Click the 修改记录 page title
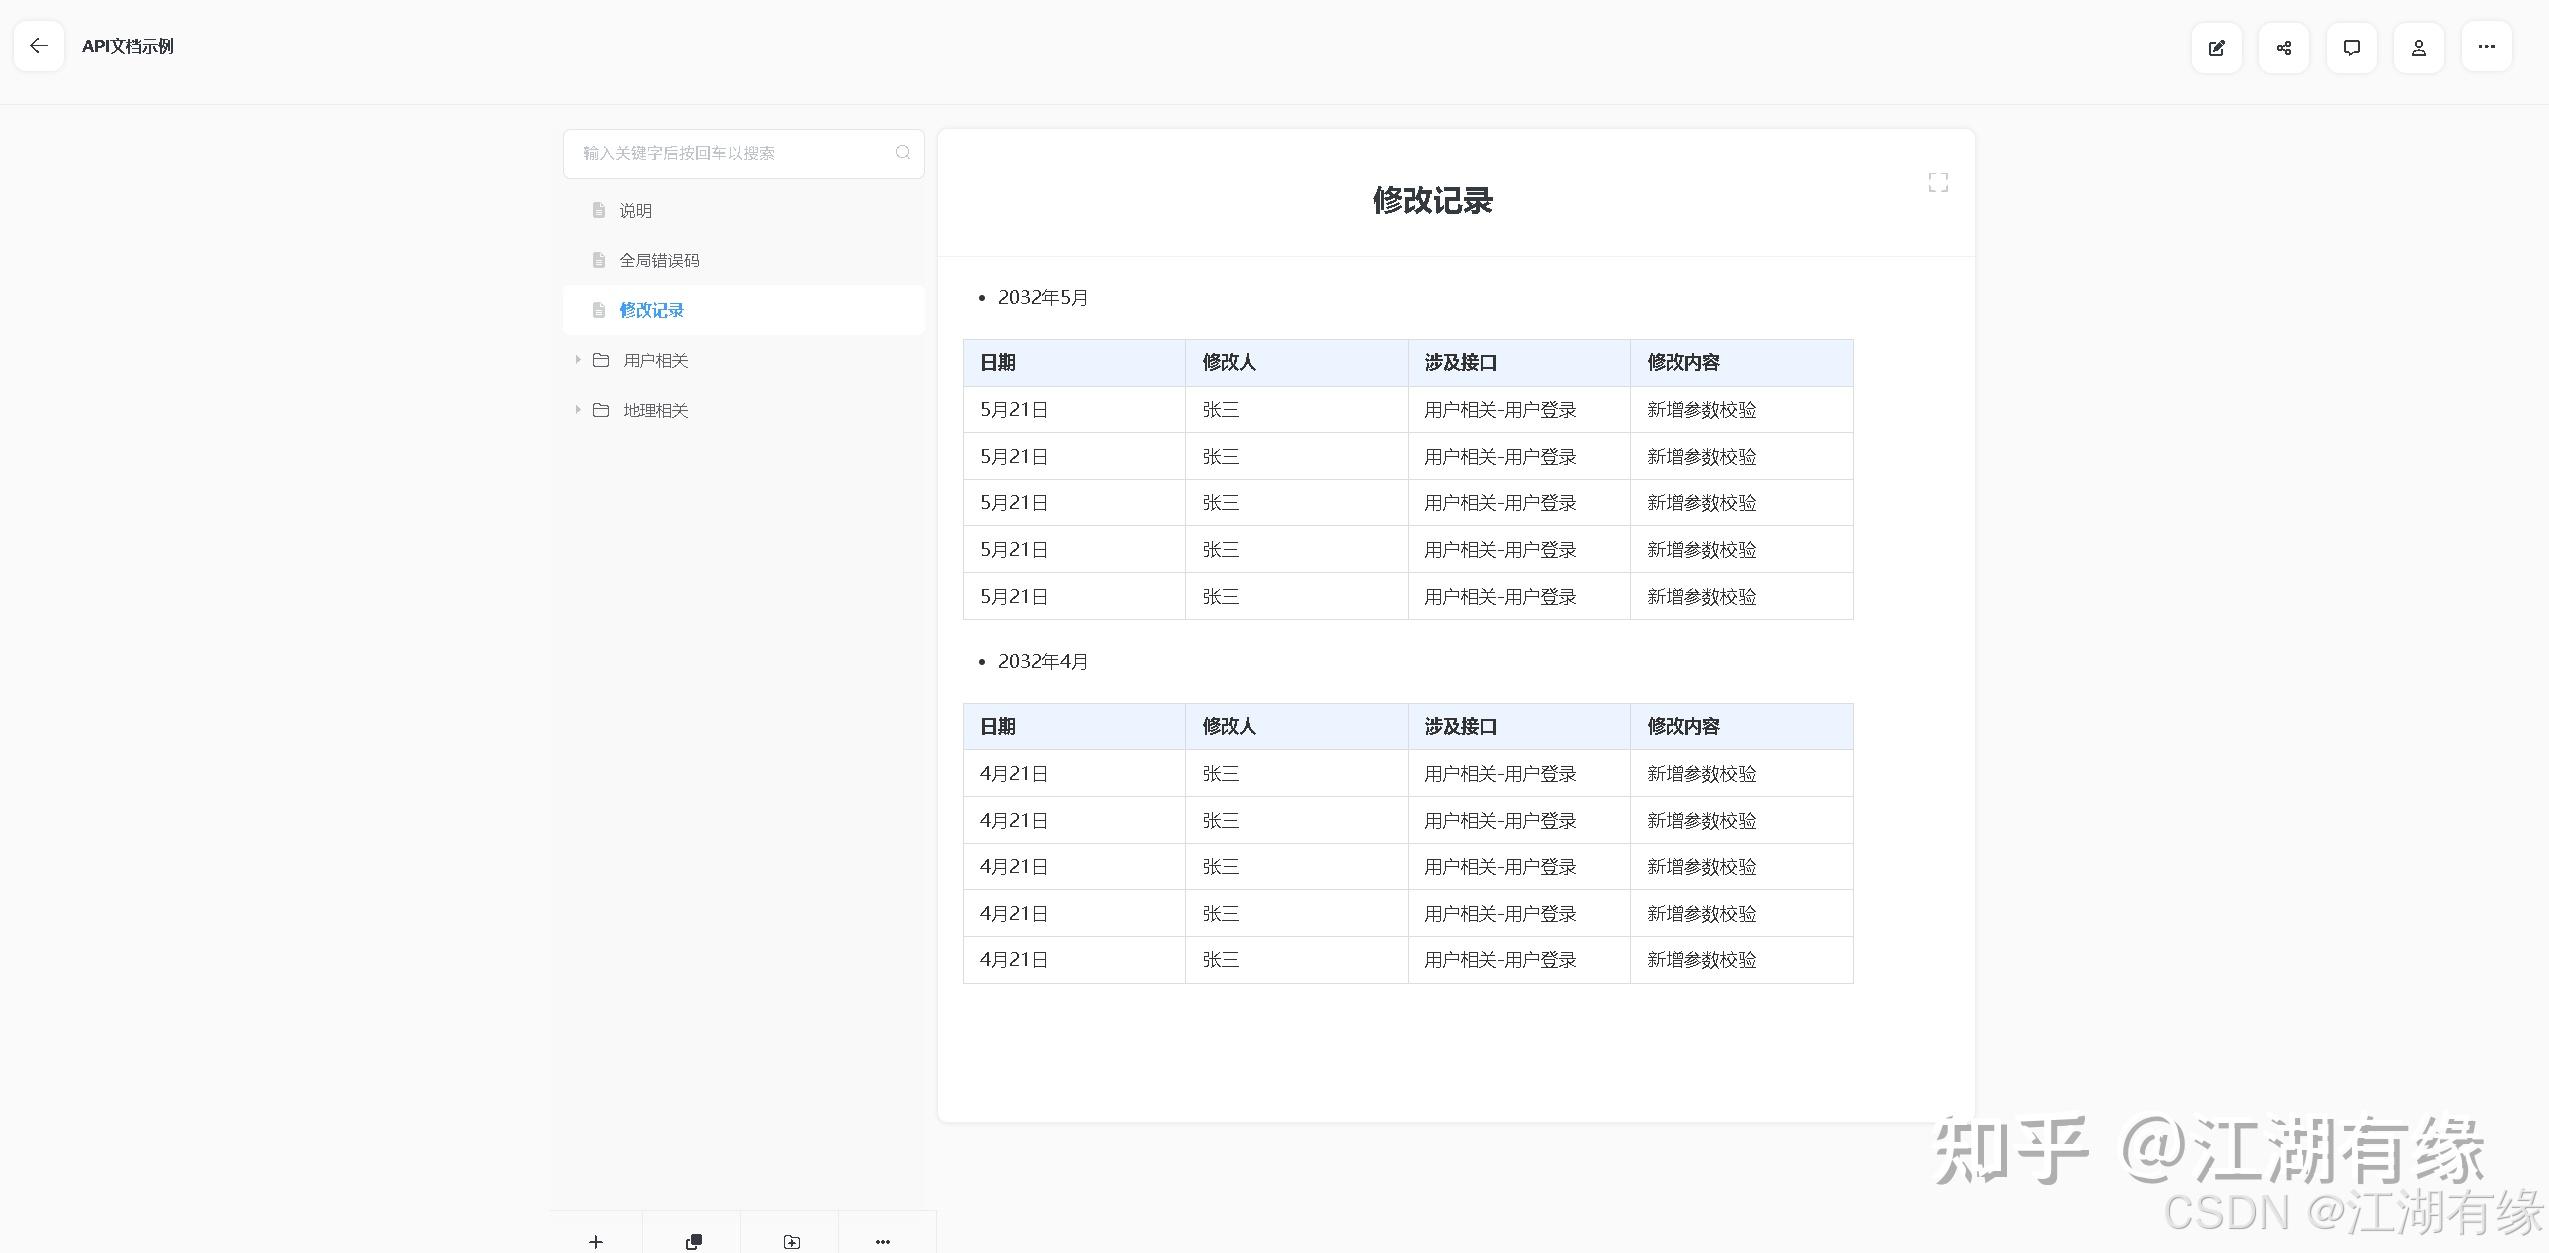The height and width of the screenshot is (1253, 2549). point(1432,201)
